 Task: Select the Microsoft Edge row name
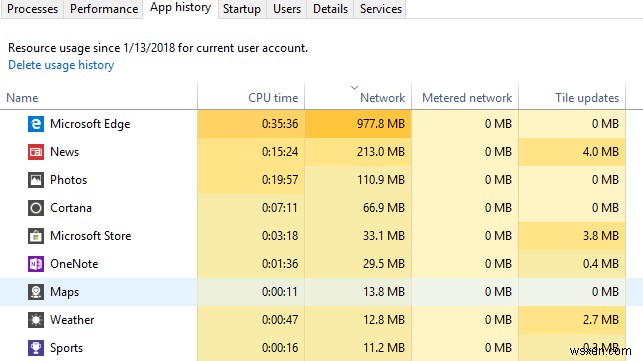click(x=90, y=124)
